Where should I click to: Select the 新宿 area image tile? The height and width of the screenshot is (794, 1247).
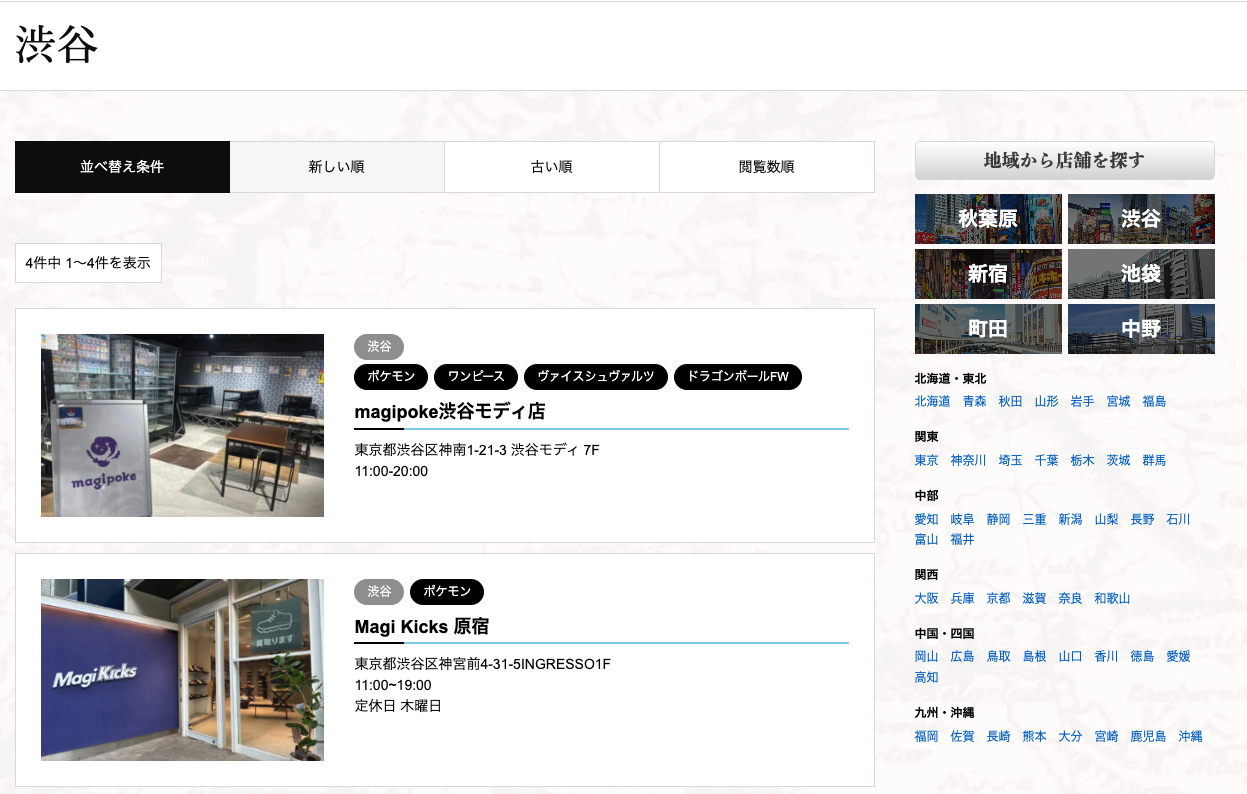(987, 274)
